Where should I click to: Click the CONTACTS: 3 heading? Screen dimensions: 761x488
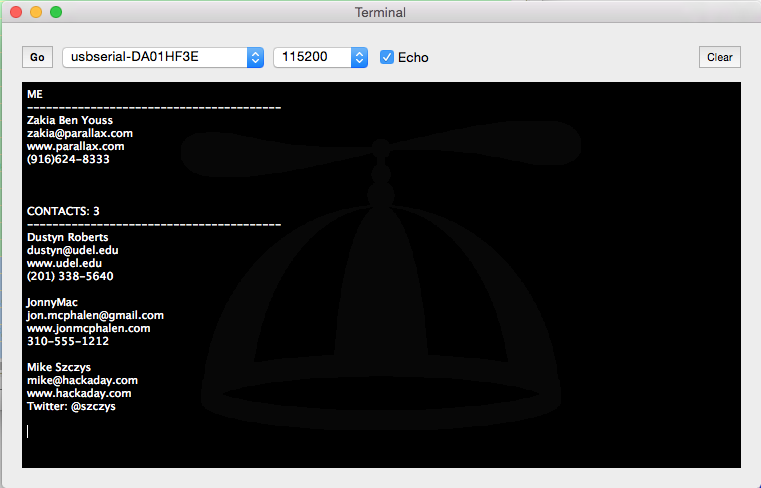(x=63, y=211)
